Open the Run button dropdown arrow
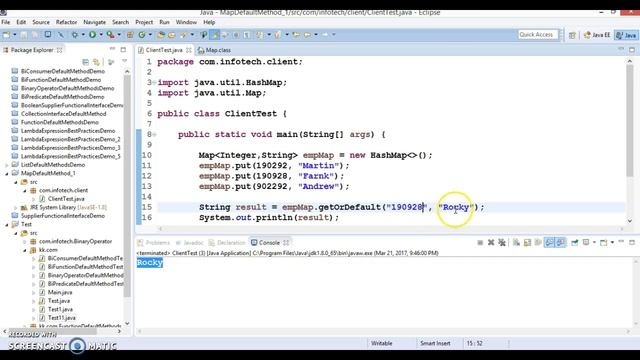Image resolution: width=640 pixels, height=360 pixels. pyautogui.click(x=101, y=35)
